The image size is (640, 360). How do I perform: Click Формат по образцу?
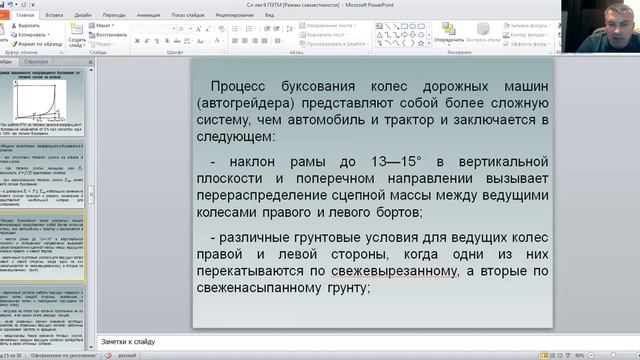[36, 44]
